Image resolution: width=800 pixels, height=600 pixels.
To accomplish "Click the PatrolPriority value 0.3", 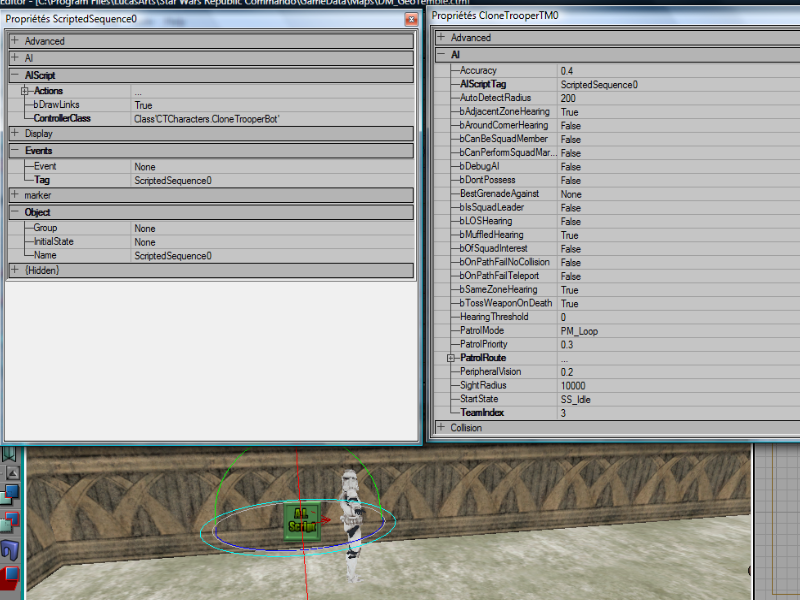I will click(566, 345).
